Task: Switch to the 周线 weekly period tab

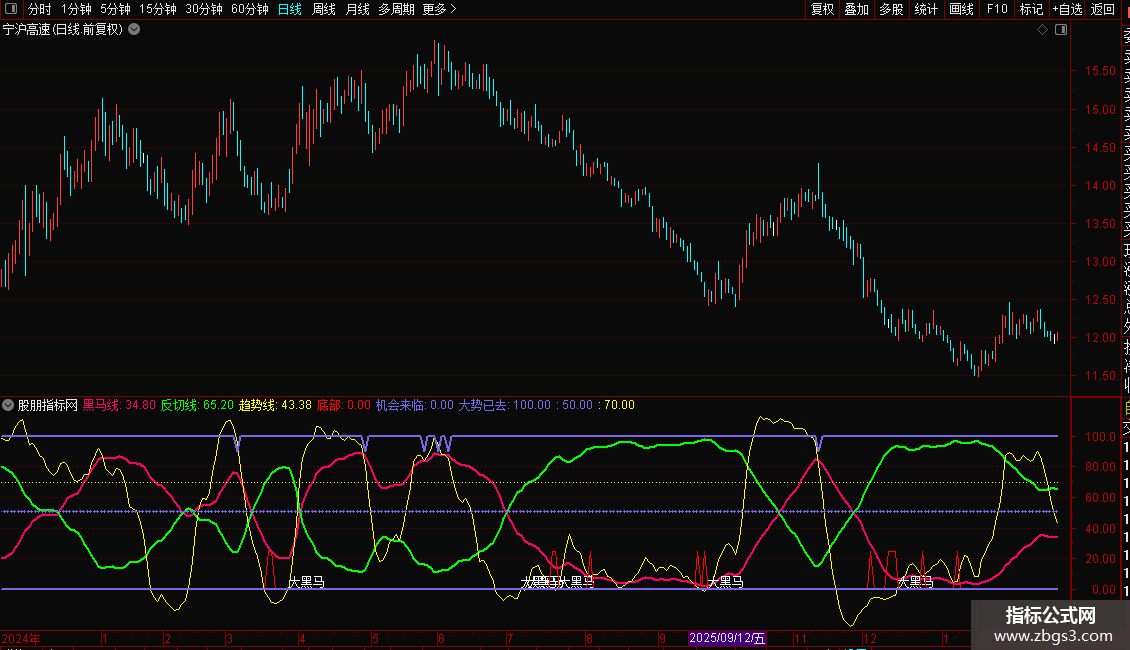Action: [x=324, y=10]
